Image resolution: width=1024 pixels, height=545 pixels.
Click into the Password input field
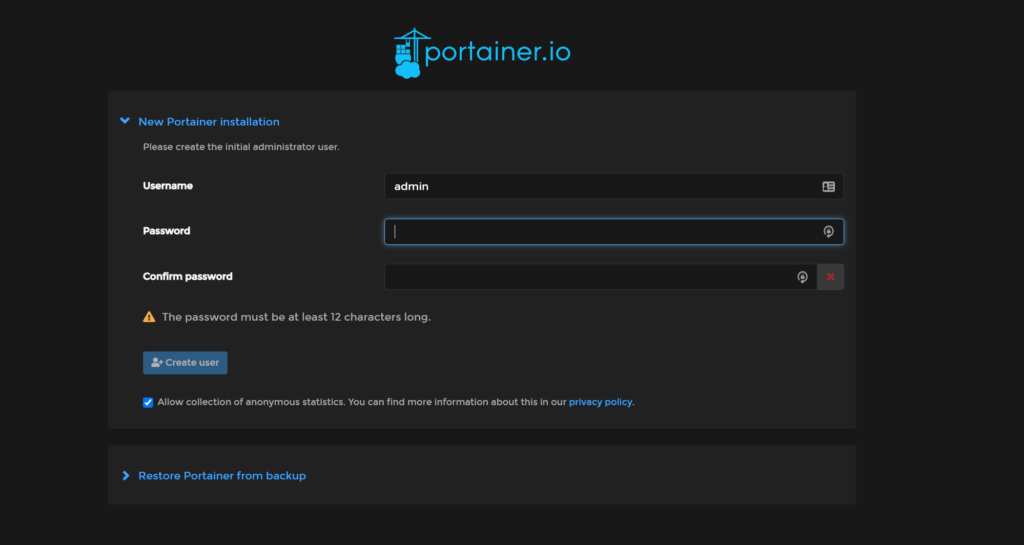613,232
